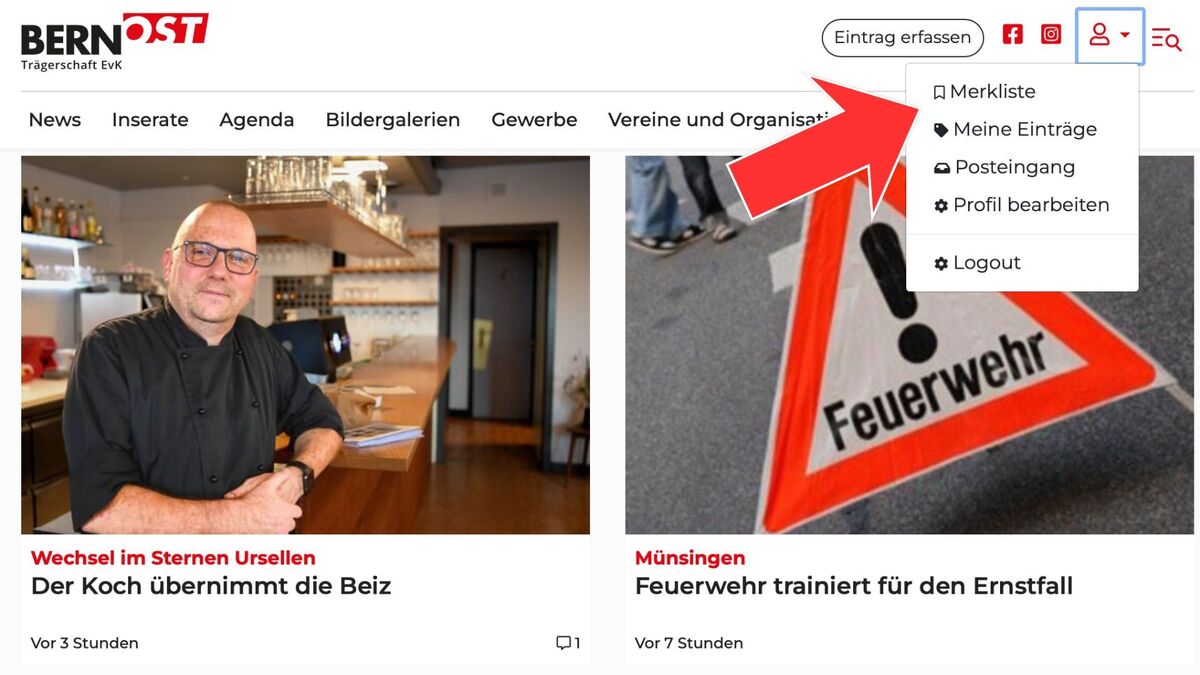Click the Posteingang inbox icon
1200x675 pixels.
click(941, 168)
